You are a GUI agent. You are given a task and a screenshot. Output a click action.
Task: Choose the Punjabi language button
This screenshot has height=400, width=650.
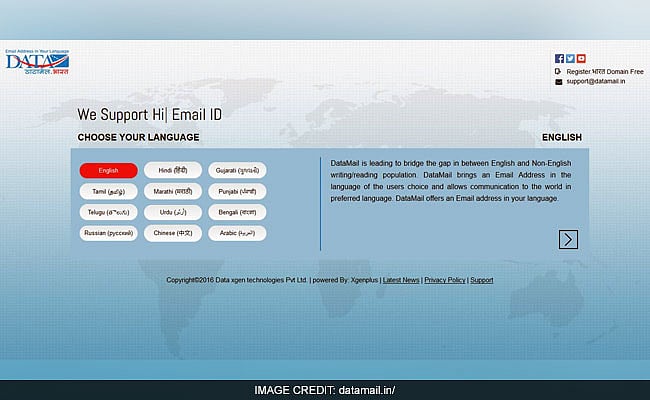click(237, 190)
